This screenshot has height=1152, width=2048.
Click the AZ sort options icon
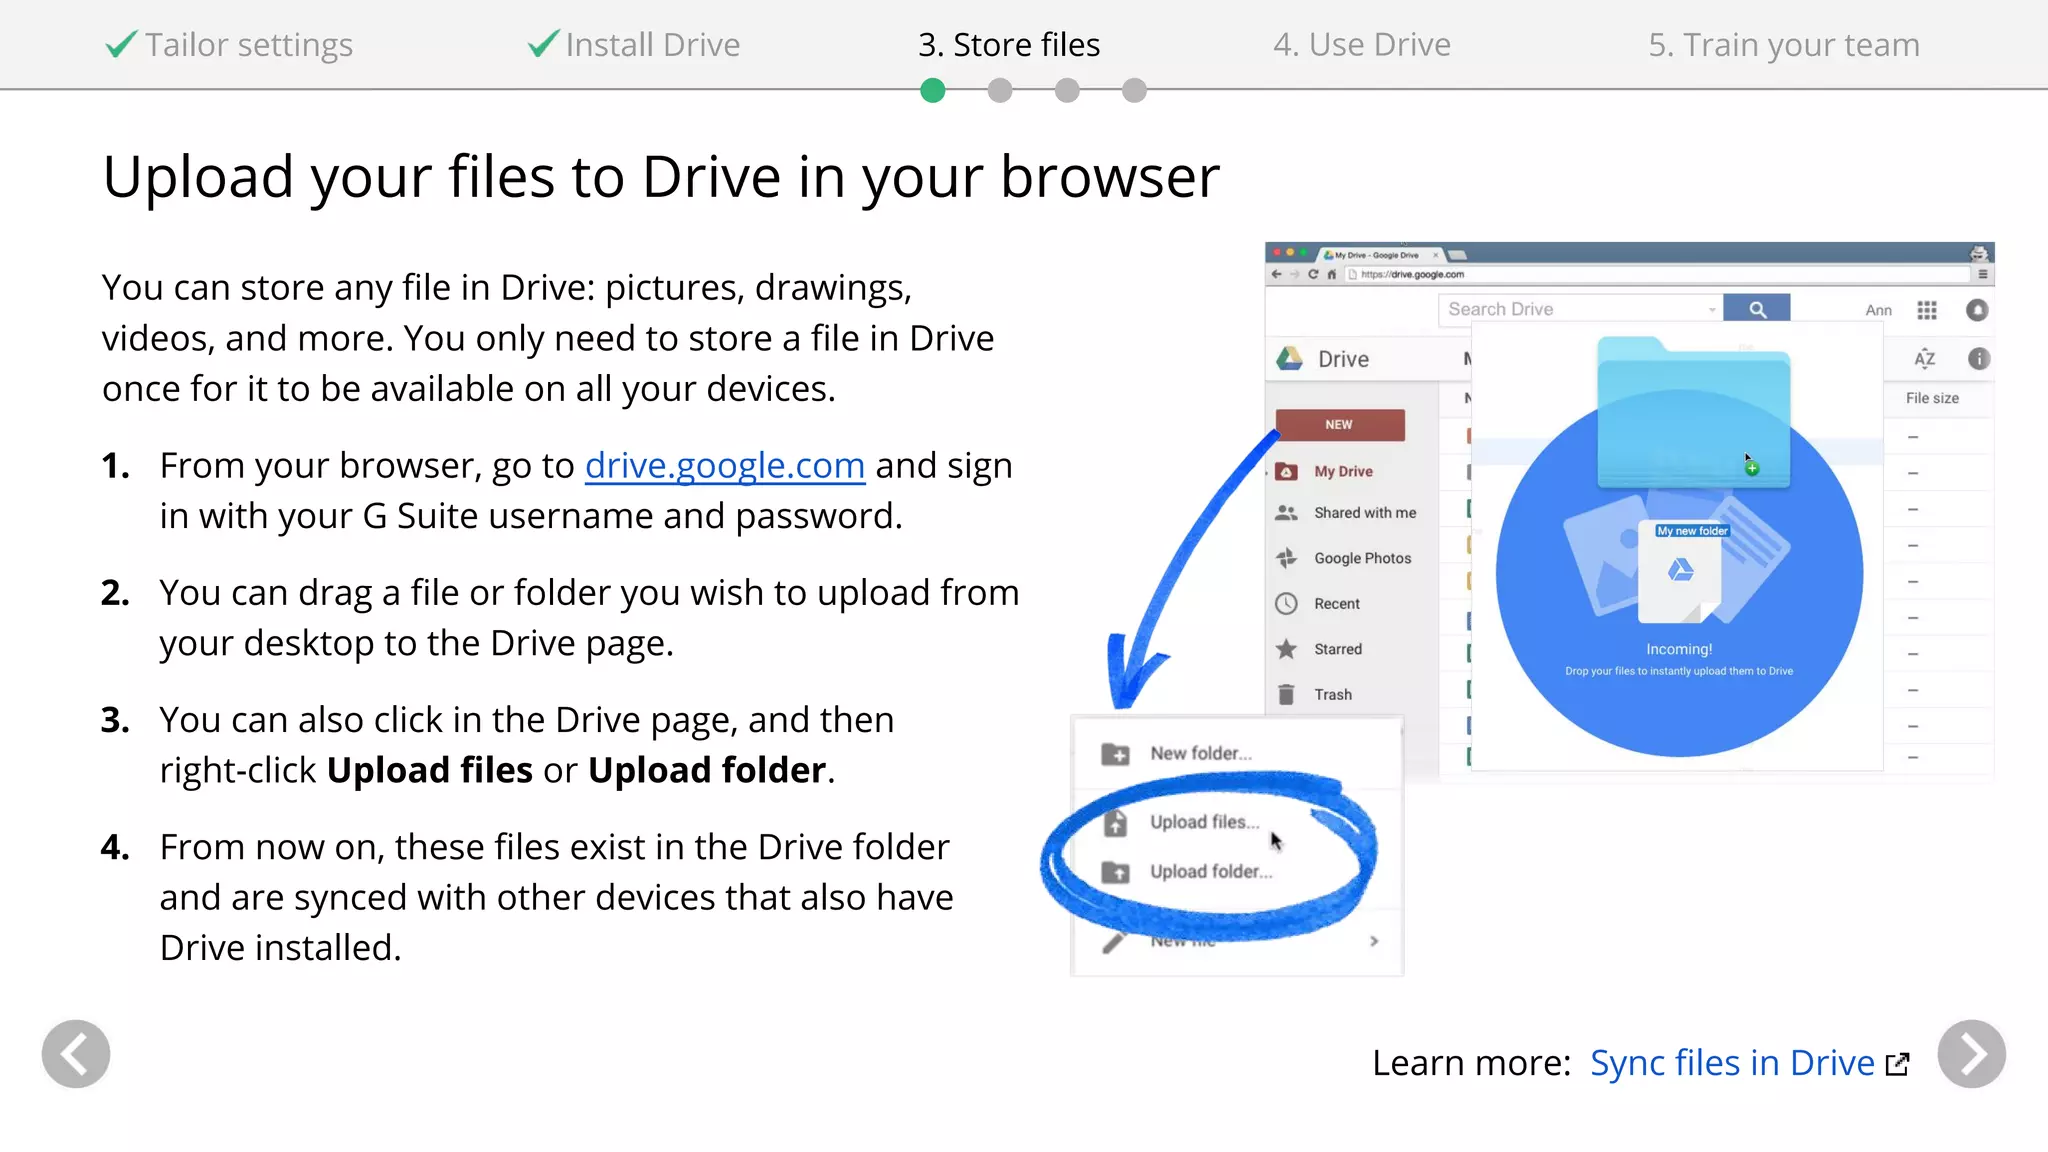click(x=1925, y=358)
